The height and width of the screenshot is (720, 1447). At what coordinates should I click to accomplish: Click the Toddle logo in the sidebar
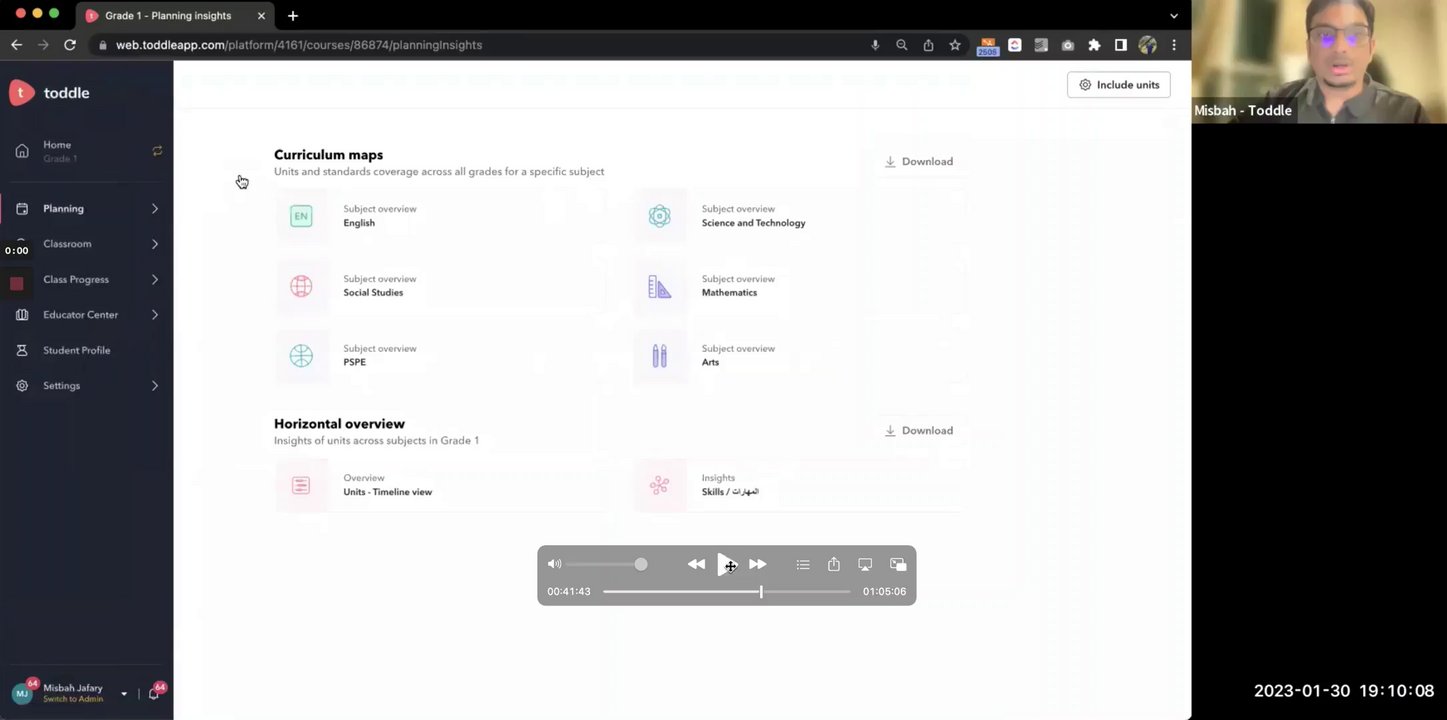49,93
